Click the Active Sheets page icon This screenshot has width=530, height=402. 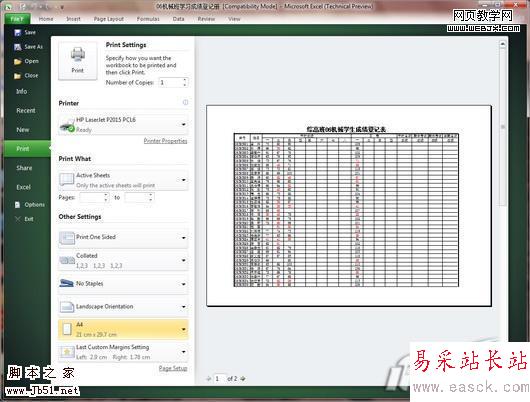point(67,180)
